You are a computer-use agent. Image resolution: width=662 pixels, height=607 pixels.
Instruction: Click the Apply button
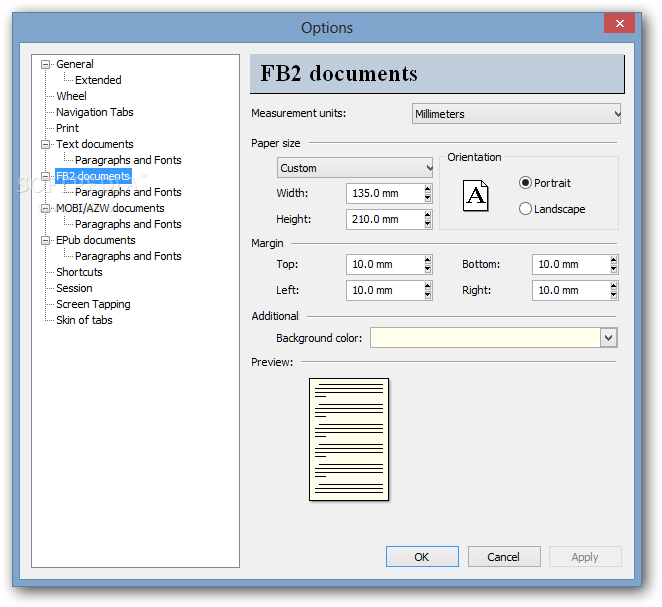click(x=585, y=557)
